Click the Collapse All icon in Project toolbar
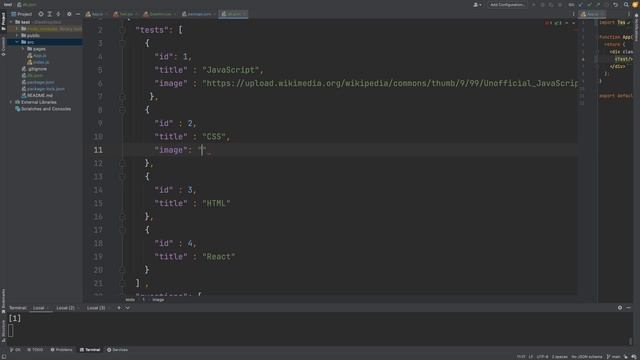Image resolution: width=640 pixels, height=360 pixels. point(58,14)
